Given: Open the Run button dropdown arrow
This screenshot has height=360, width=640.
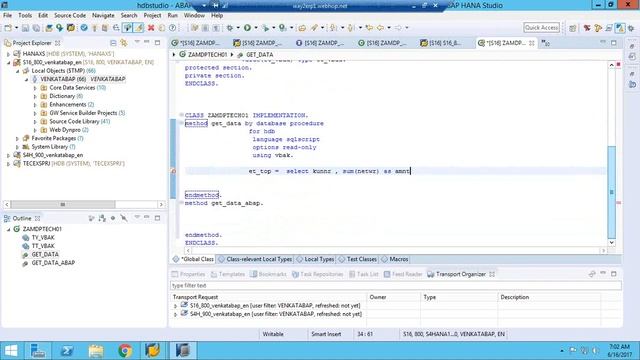Looking at the screenshot, I should coord(256,28).
